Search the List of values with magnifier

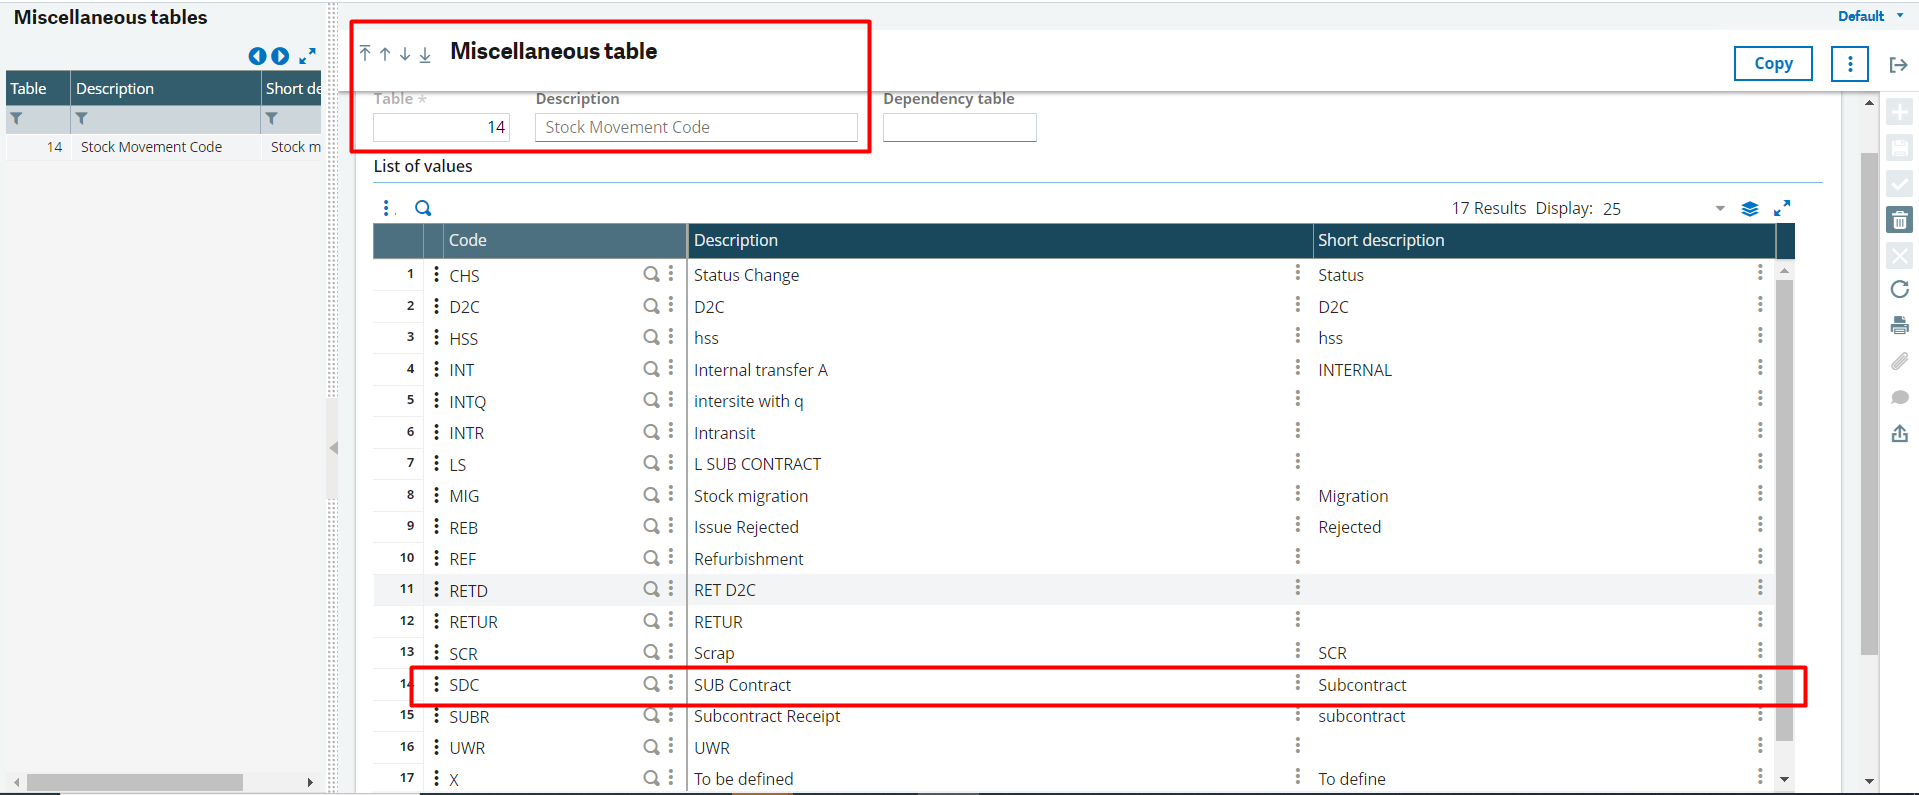coord(423,208)
